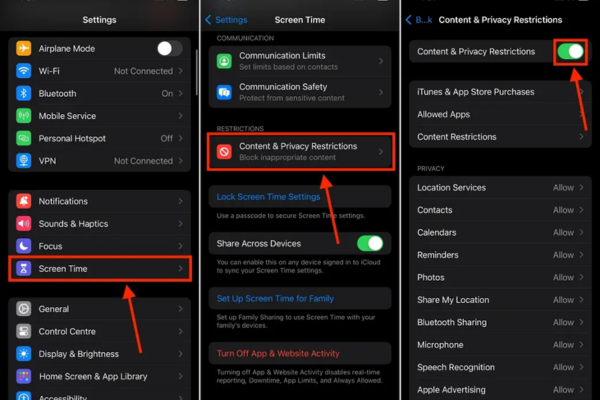
Task: Open Focus settings row
Action: pos(100,246)
